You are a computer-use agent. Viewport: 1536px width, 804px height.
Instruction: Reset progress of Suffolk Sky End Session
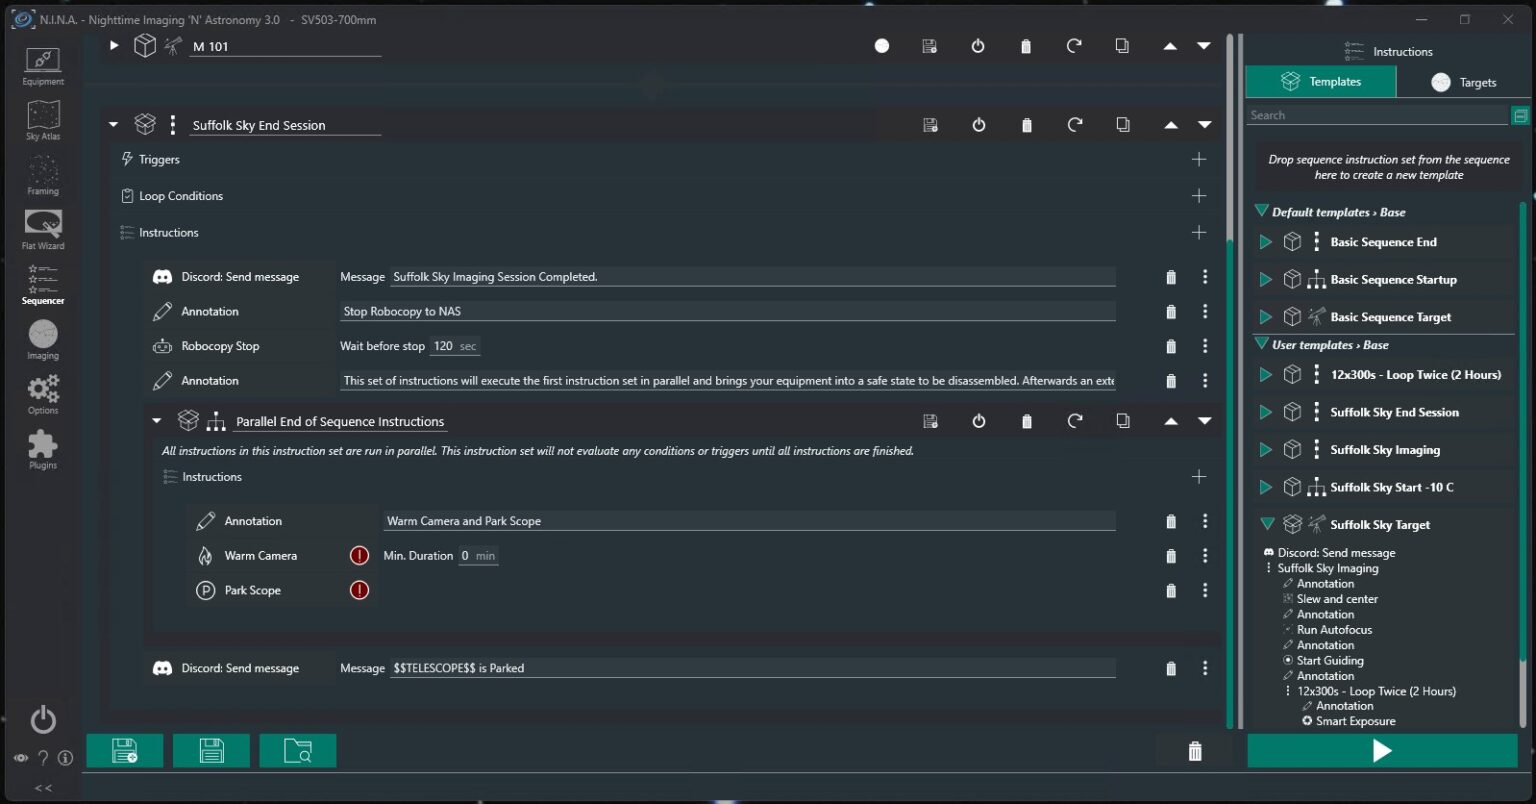pyautogui.click(x=1075, y=125)
